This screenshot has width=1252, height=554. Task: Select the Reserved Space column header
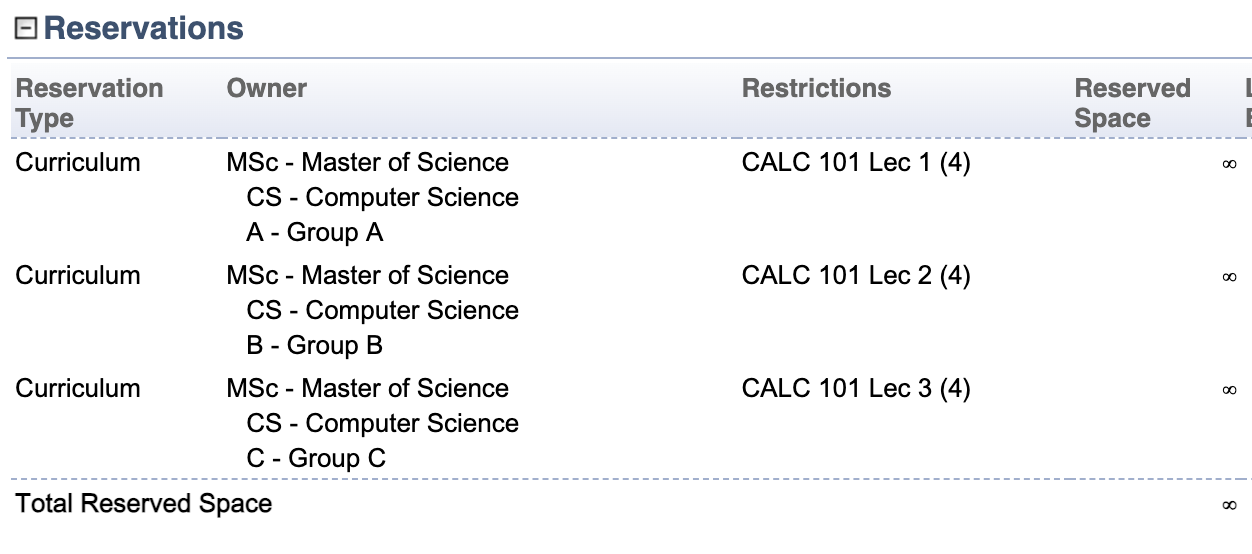coord(1132,103)
